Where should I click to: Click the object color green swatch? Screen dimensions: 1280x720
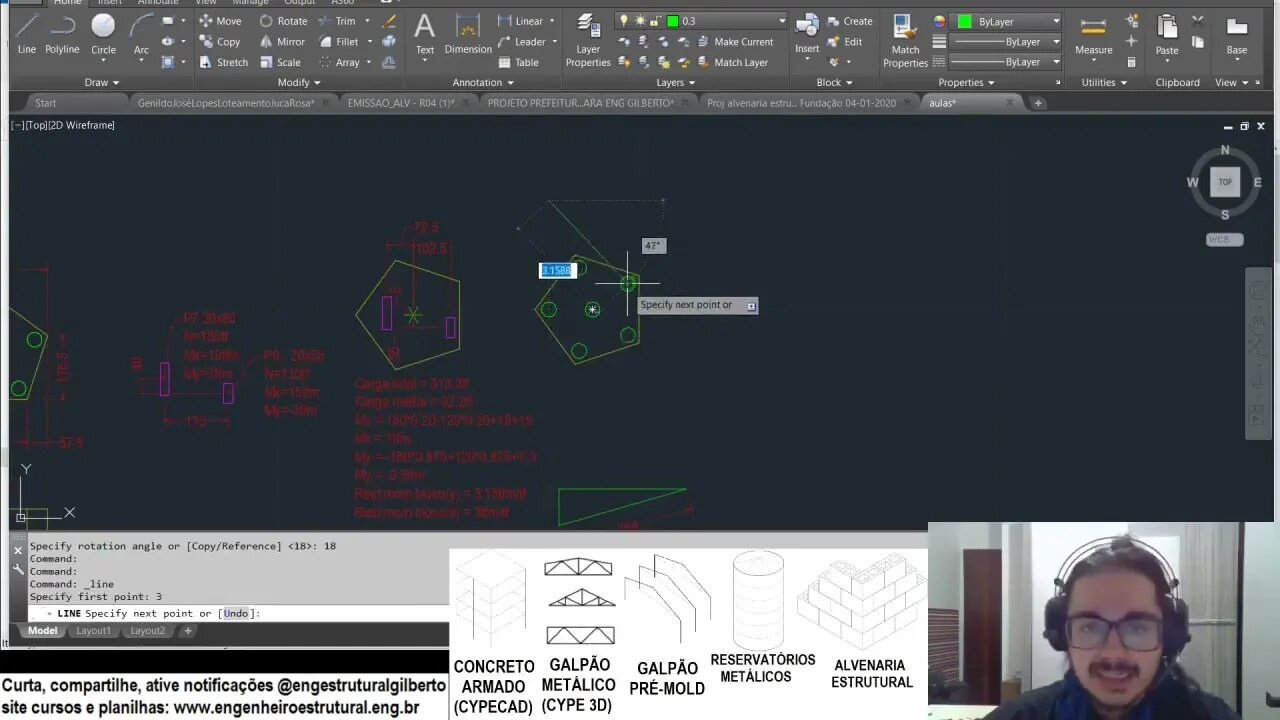(x=964, y=21)
